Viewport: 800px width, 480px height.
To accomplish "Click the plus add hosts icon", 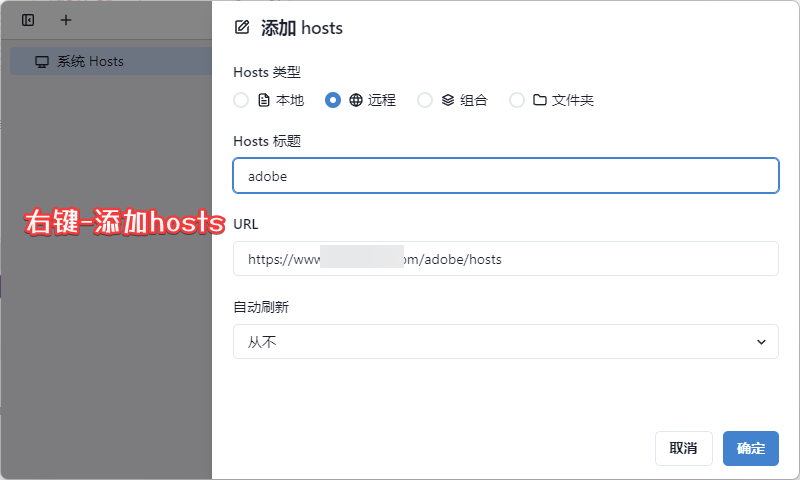I will coord(66,20).
